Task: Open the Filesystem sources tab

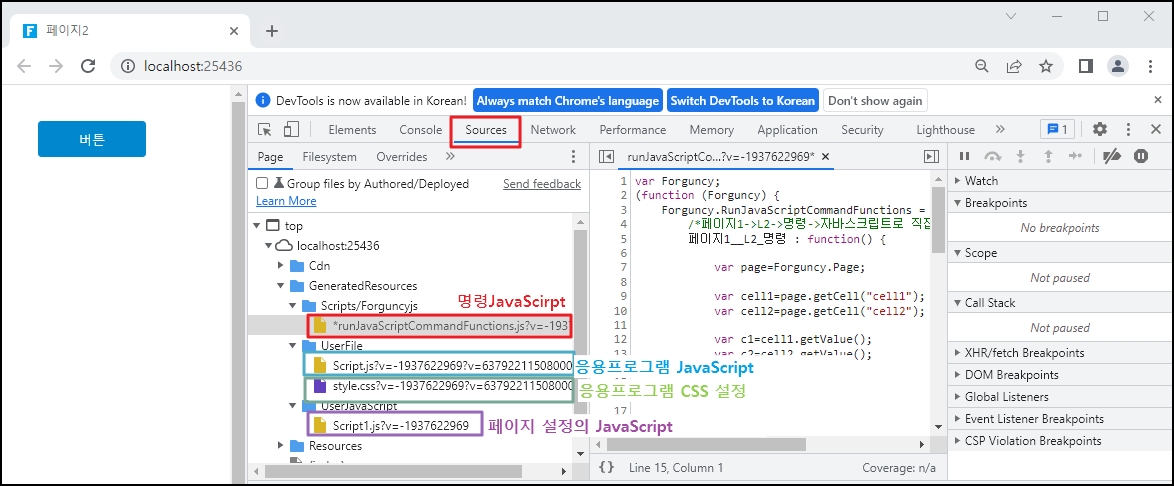Action: point(329,157)
